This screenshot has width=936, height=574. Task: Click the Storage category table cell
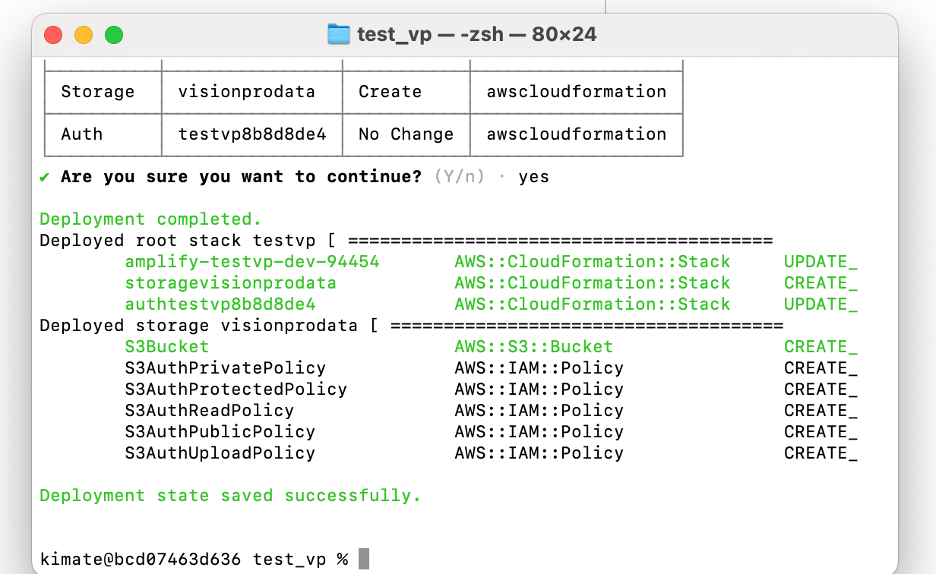point(97,92)
